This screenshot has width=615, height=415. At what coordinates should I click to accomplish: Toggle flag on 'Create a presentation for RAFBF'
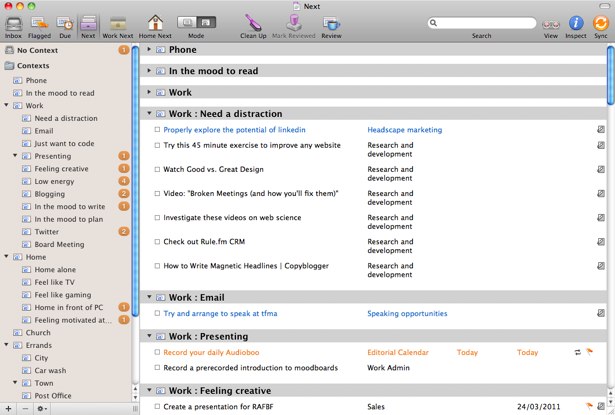589,406
